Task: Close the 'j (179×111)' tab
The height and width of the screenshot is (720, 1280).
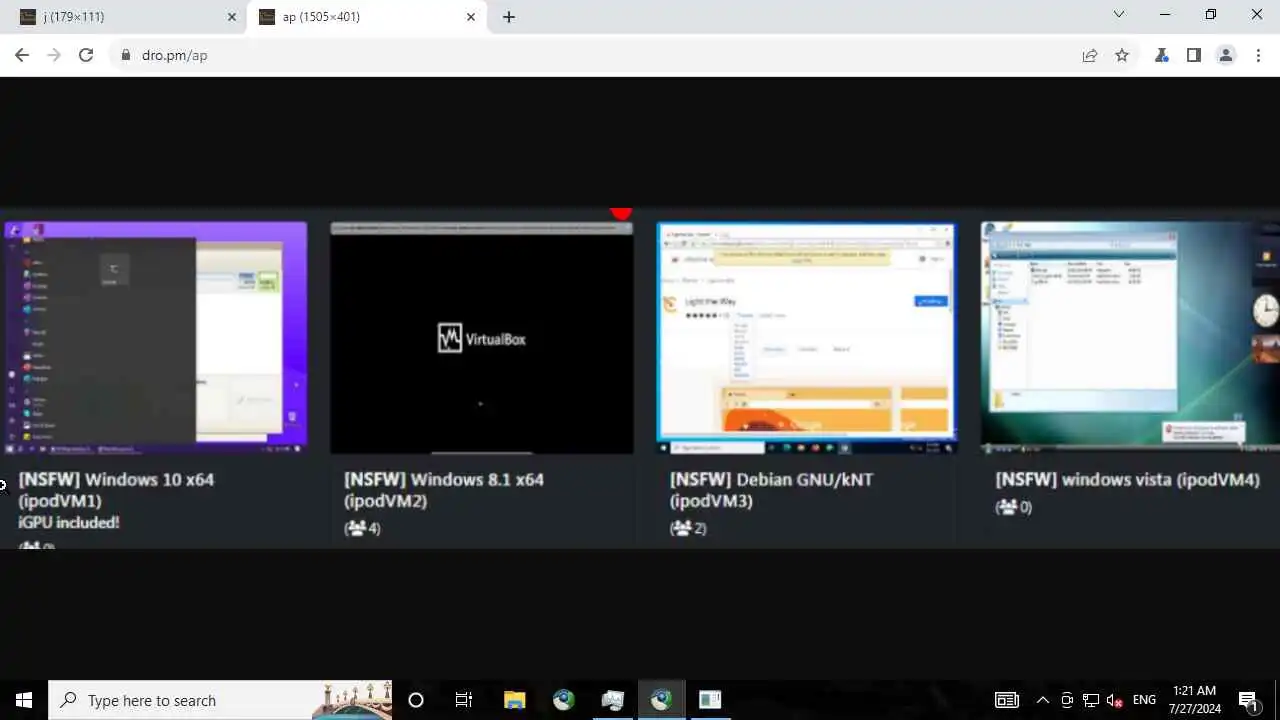Action: click(232, 17)
